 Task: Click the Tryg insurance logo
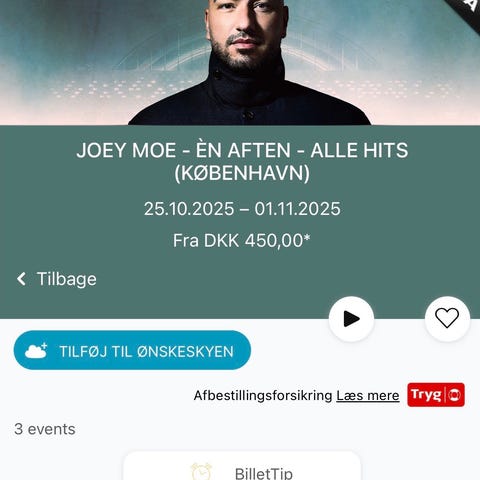tap(436, 395)
